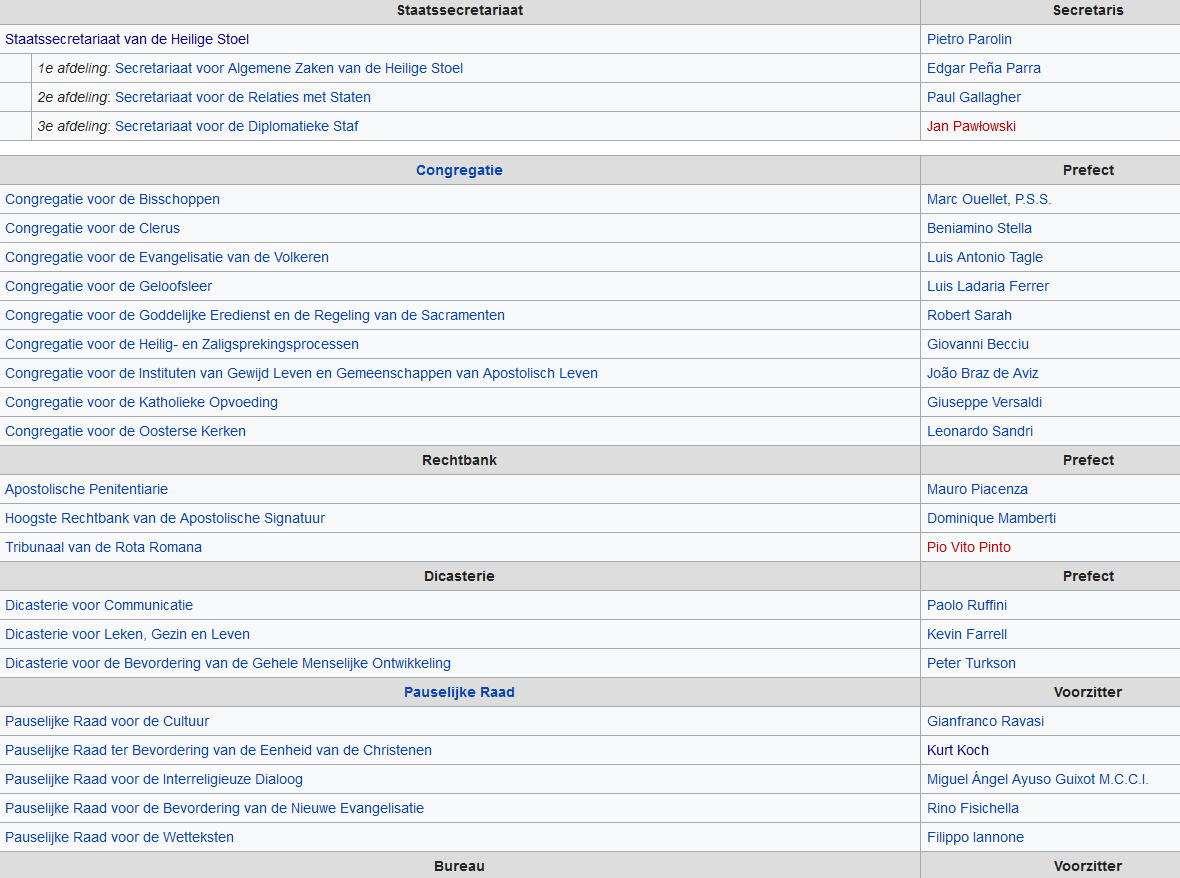The width and height of the screenshot is (1180, 878).
Task: Click Miguel Ángel Ayuso Guixot M.C.C.I. link
Action: pos(1037,779)
